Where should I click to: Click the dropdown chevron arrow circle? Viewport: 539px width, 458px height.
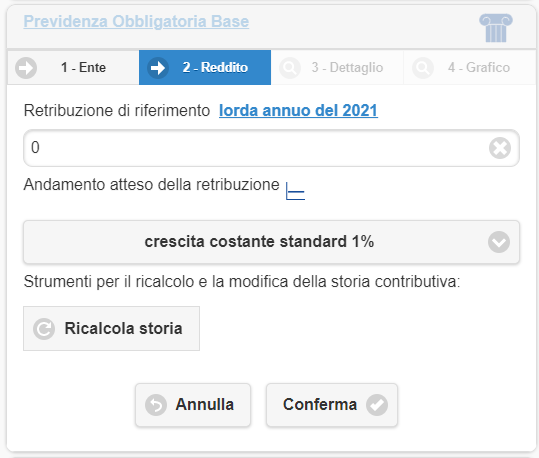498,242
